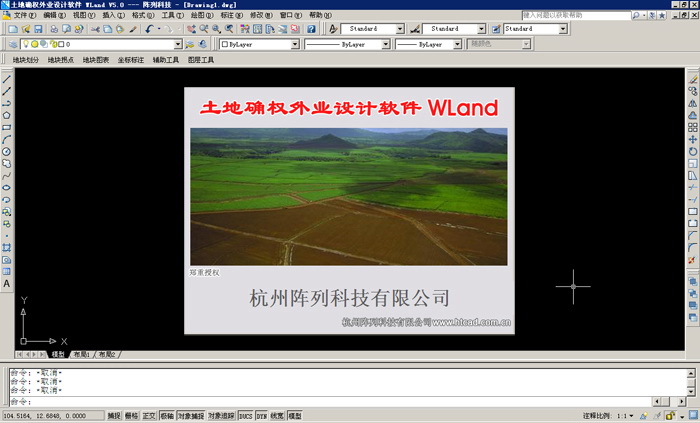Save drawing with floppy disk icon
Viewport: 700px width, 423px height.
coord(38,29)
